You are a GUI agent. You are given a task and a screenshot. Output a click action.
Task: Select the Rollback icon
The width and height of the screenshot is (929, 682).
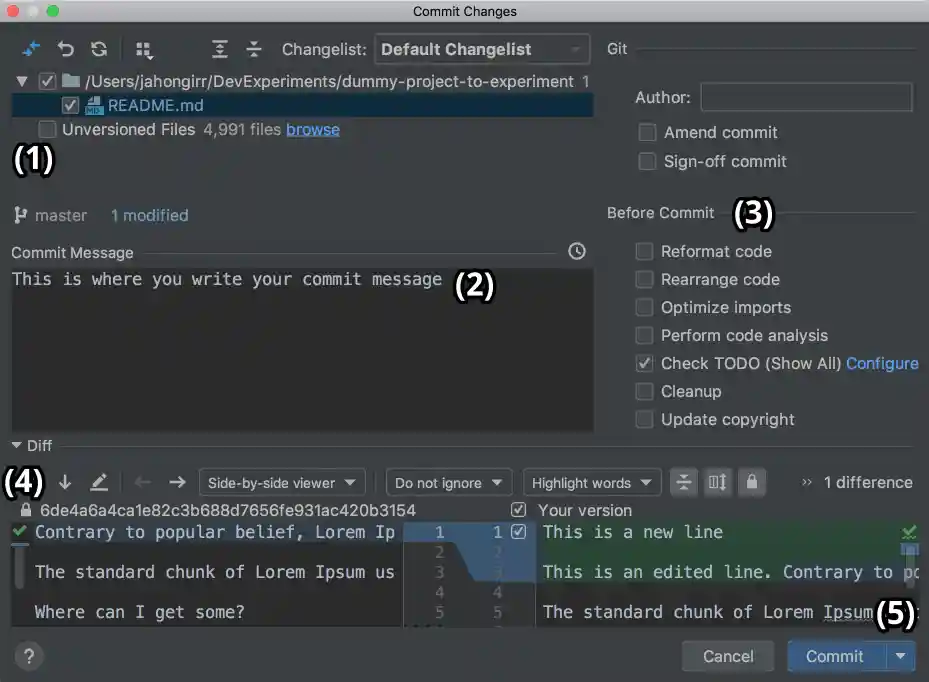(64, 47)
